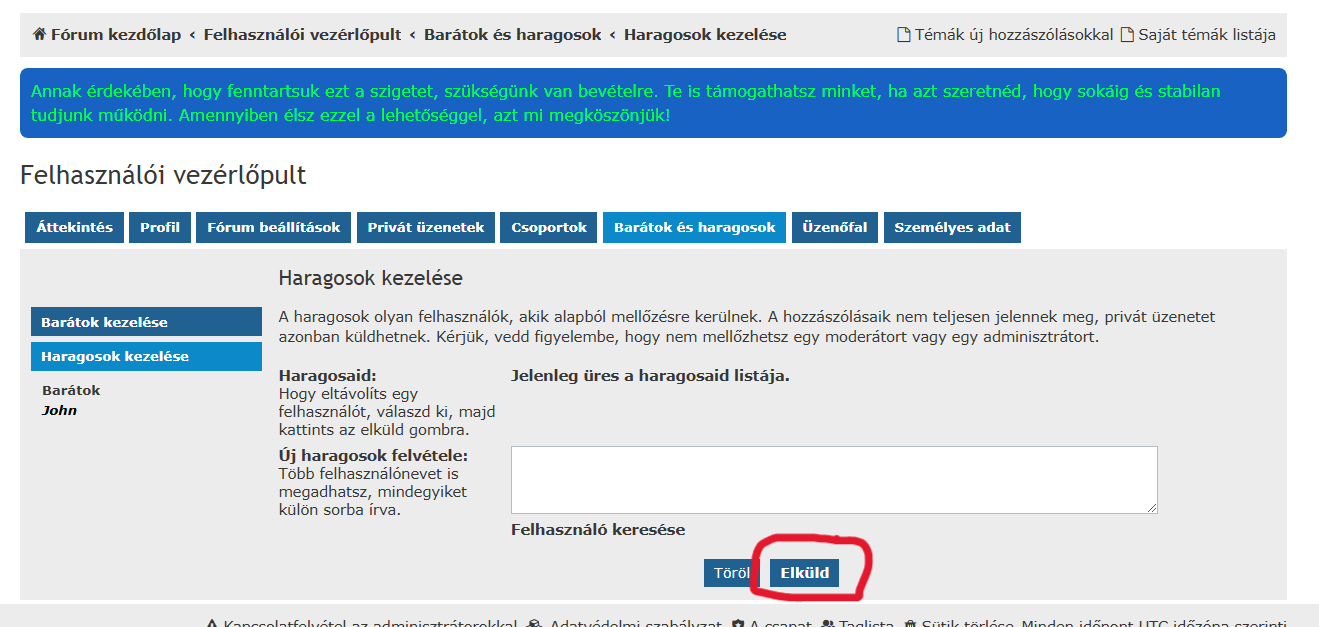
Task: Switch to the Csoportok tab
Action: point(549,227)
